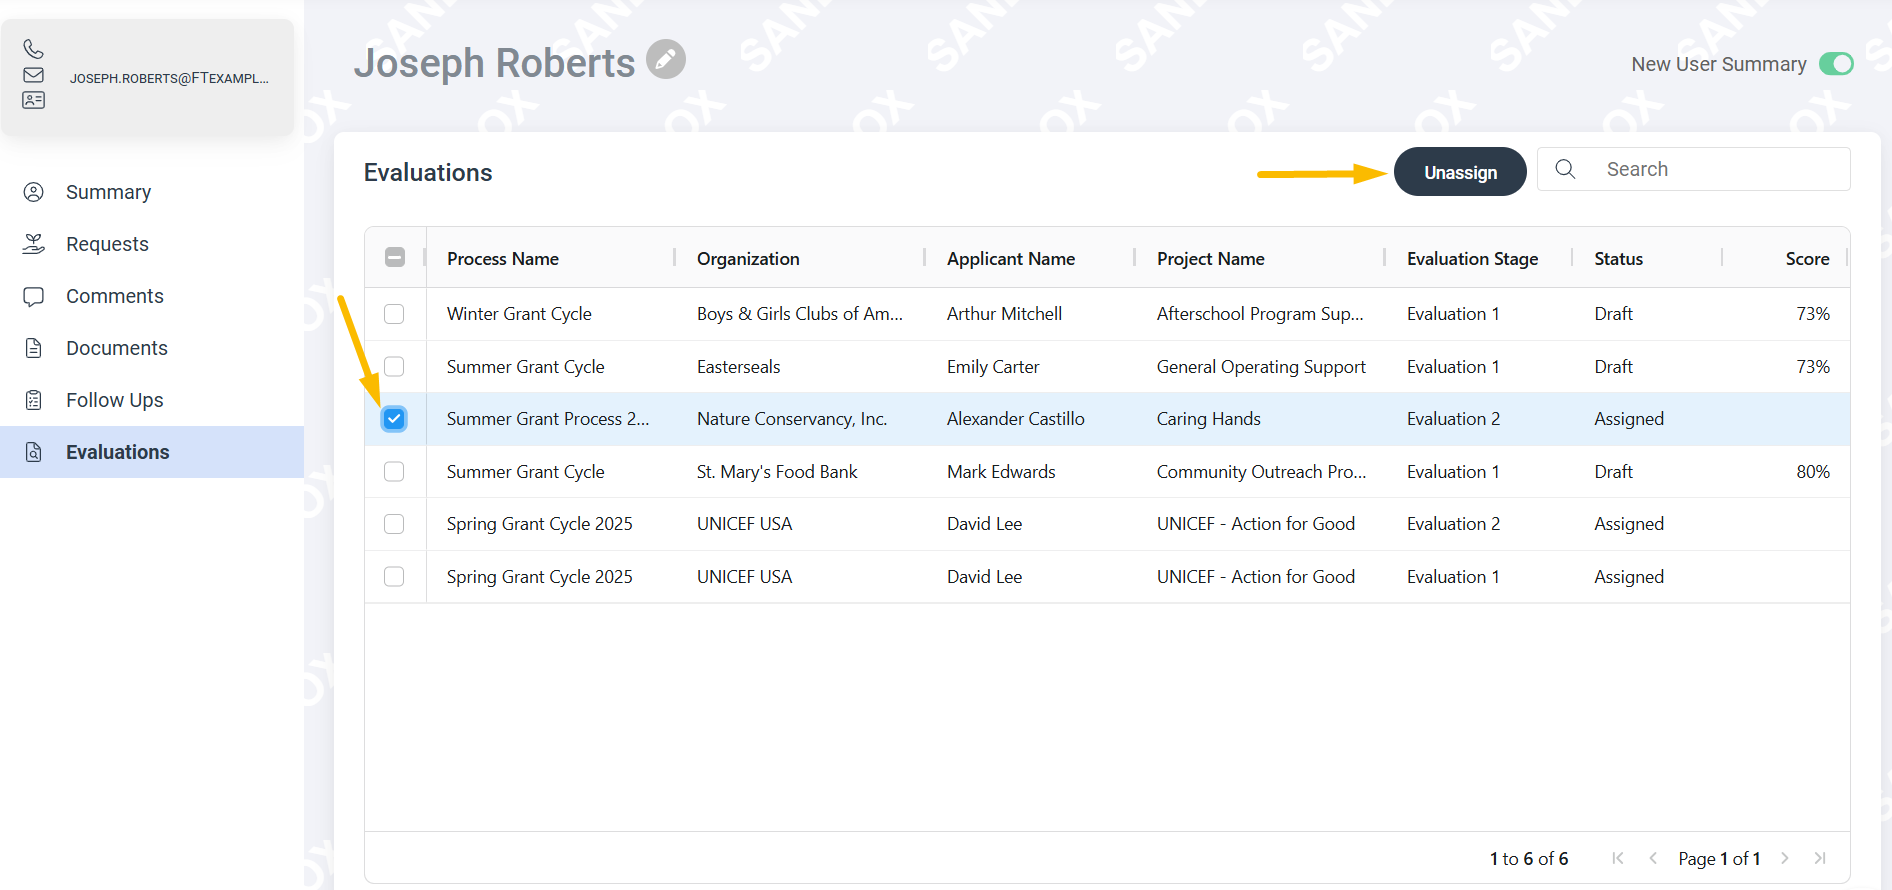This screenshot has height=890, width=1892.
Task: Click the magnifier icon in search box
Action: [x=1565, y=169]
